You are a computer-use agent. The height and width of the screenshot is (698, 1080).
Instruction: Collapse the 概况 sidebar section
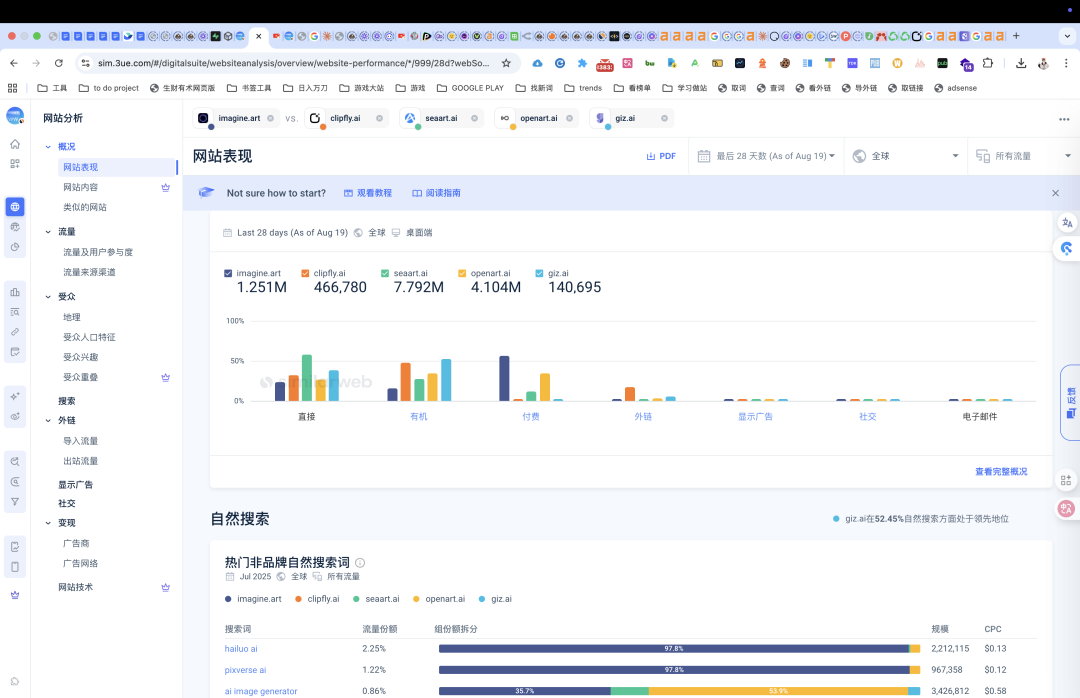tap(48, 147)
